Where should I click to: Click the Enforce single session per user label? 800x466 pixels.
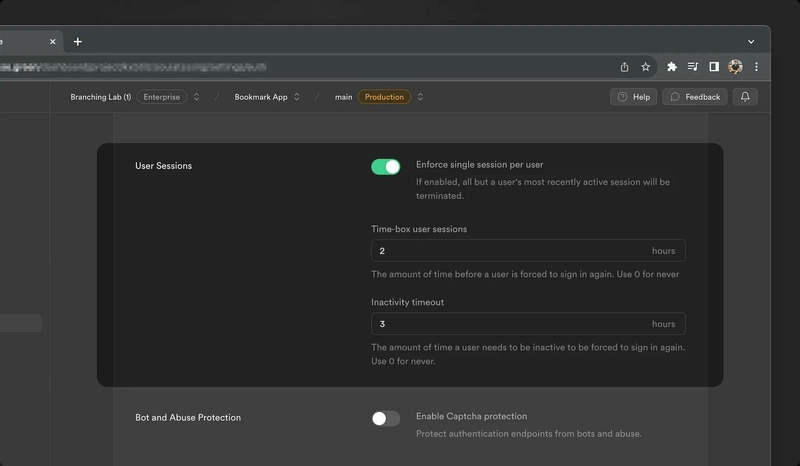pyautogui.click(x=480, y=164)
